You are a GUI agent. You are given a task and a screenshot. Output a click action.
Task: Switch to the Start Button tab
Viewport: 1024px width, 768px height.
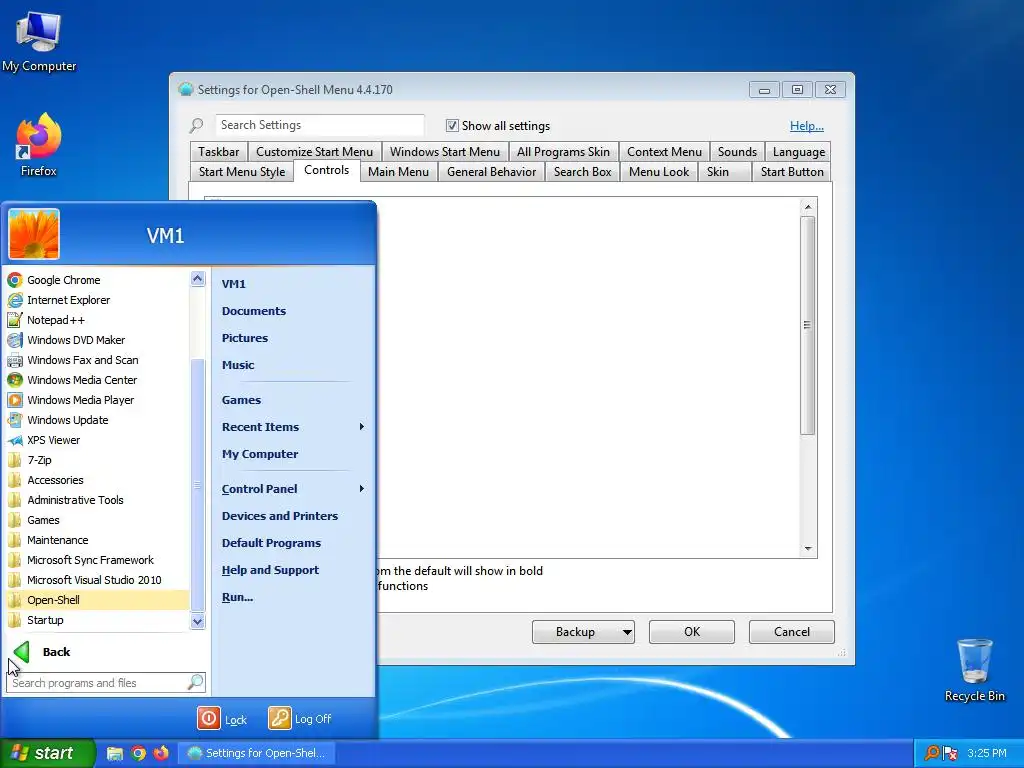792,172
